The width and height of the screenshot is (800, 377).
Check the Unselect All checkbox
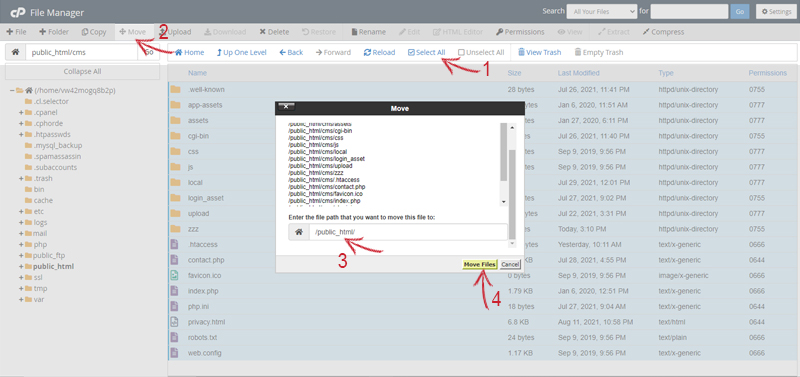click(x=461, y=53)
